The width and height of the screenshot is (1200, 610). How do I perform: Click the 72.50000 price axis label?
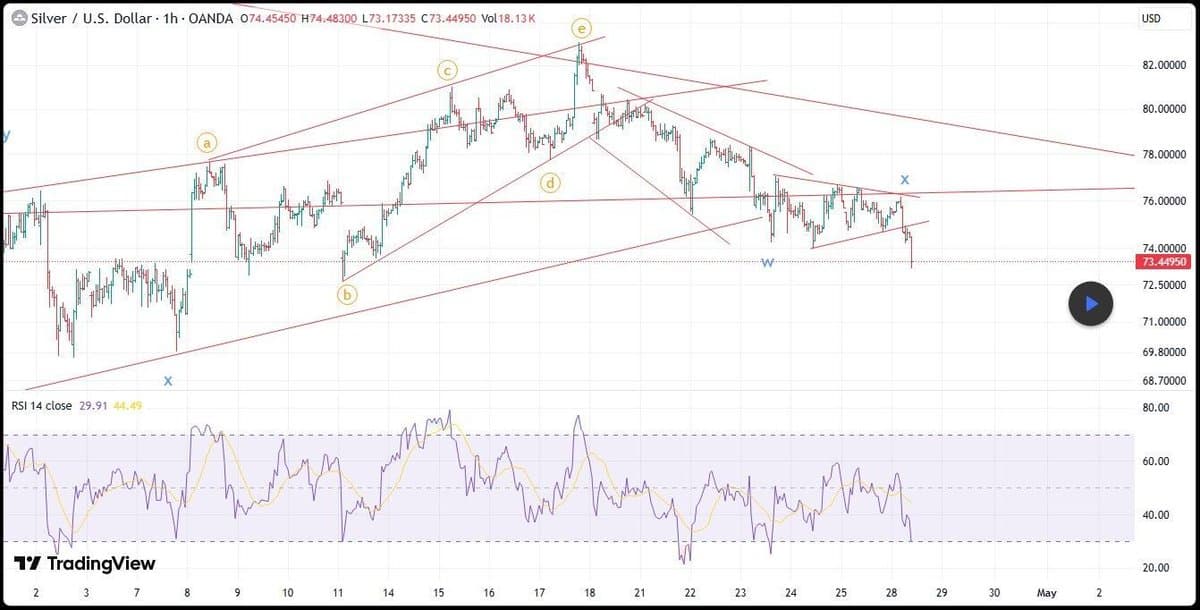[x=1164, y=285]
